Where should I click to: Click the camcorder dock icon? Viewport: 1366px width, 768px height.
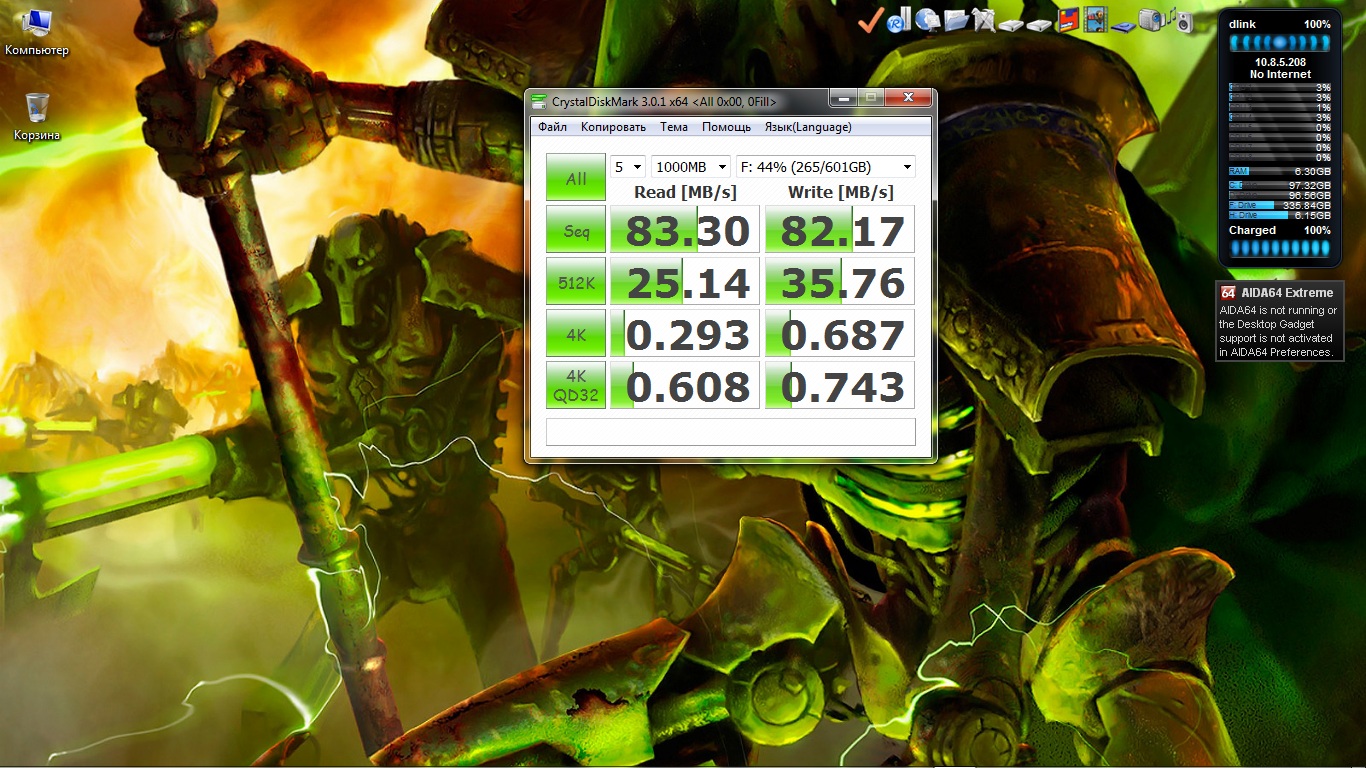coord(1153,19)
